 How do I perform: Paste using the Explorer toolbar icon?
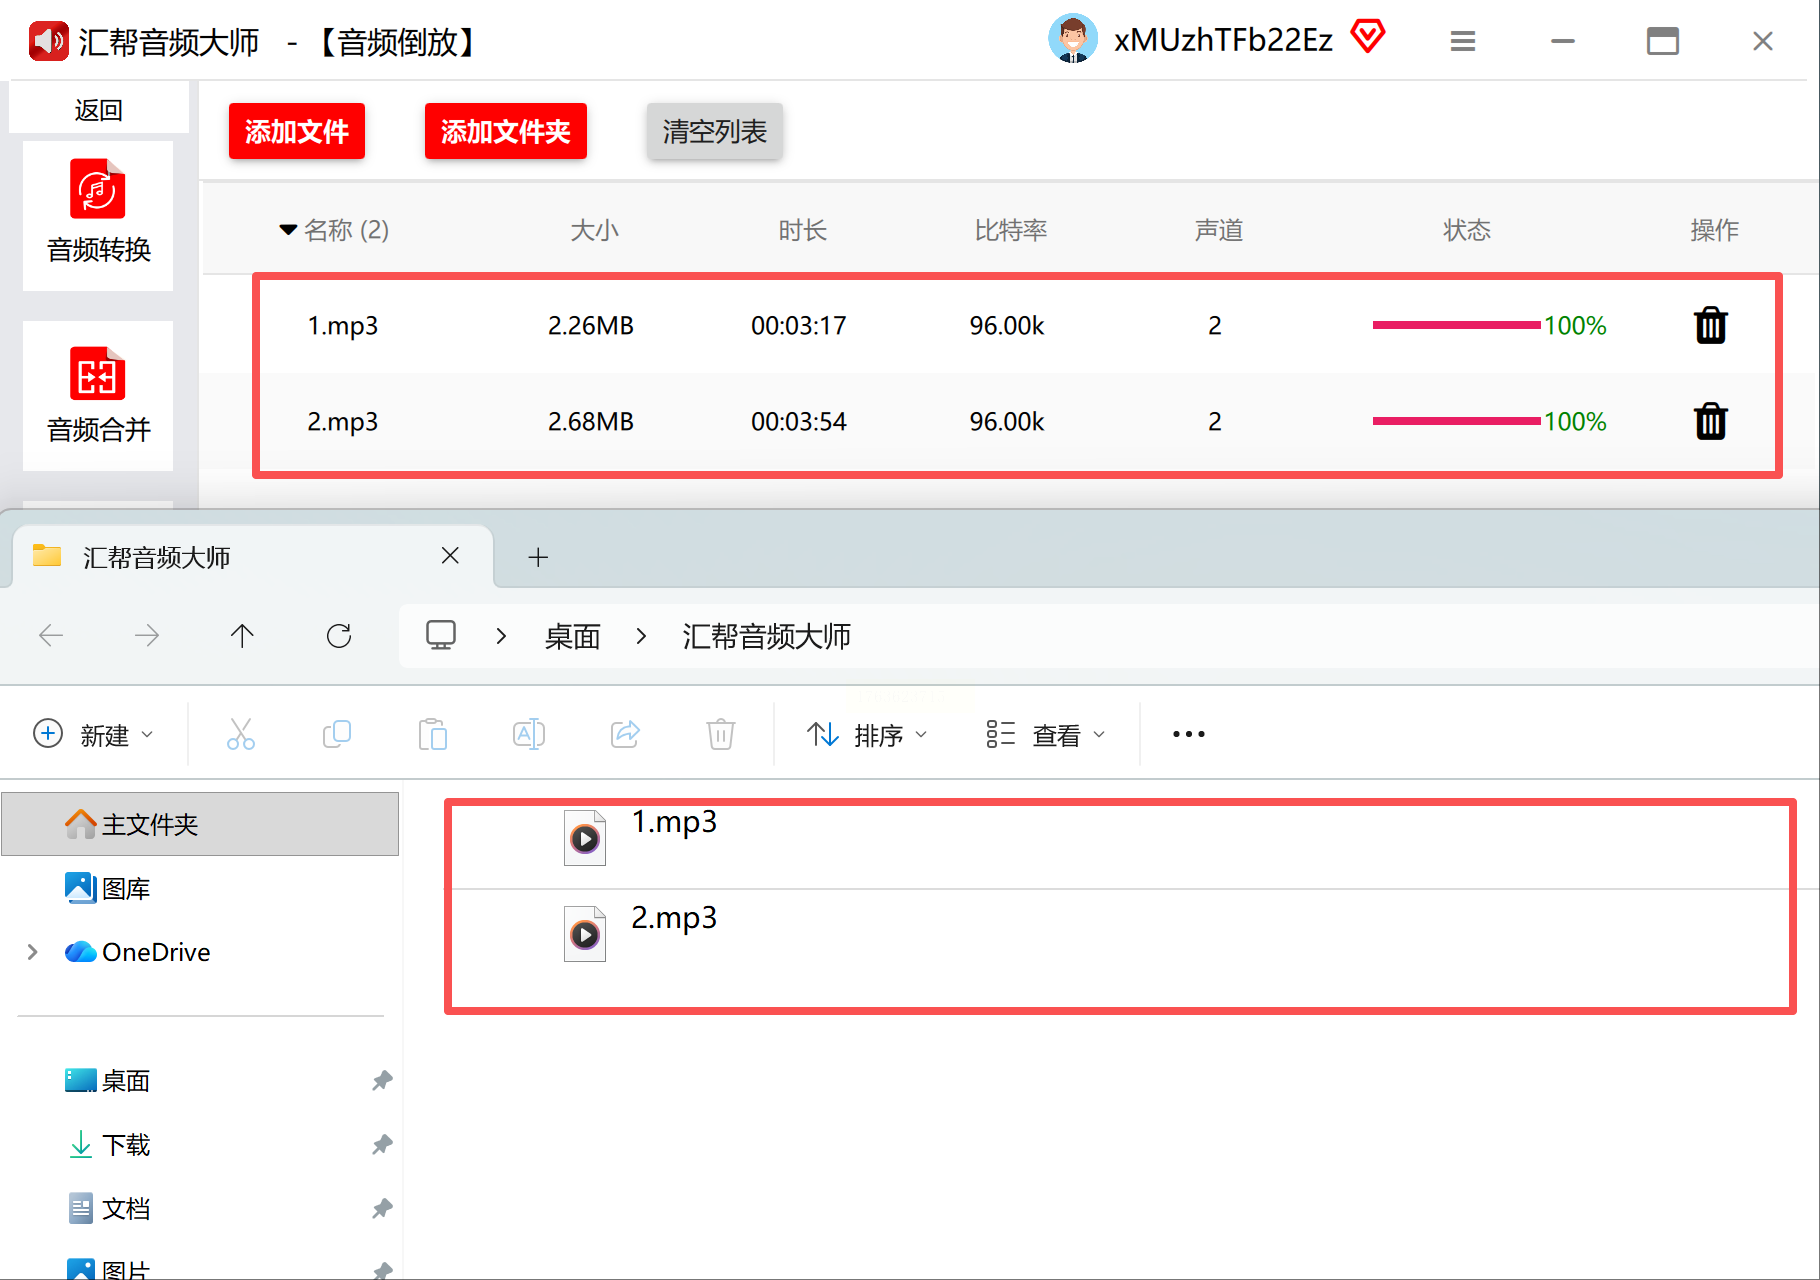click(x=433, y=734)
